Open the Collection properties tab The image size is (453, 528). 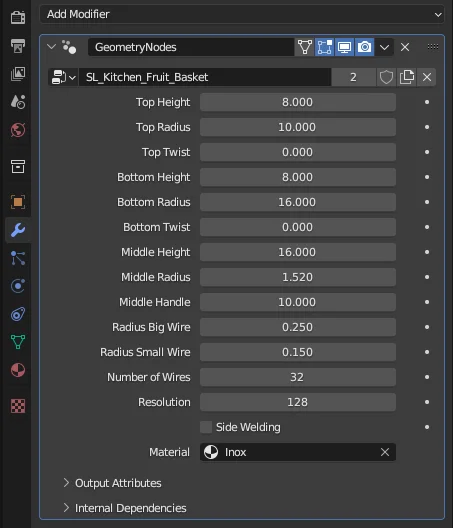18,166
